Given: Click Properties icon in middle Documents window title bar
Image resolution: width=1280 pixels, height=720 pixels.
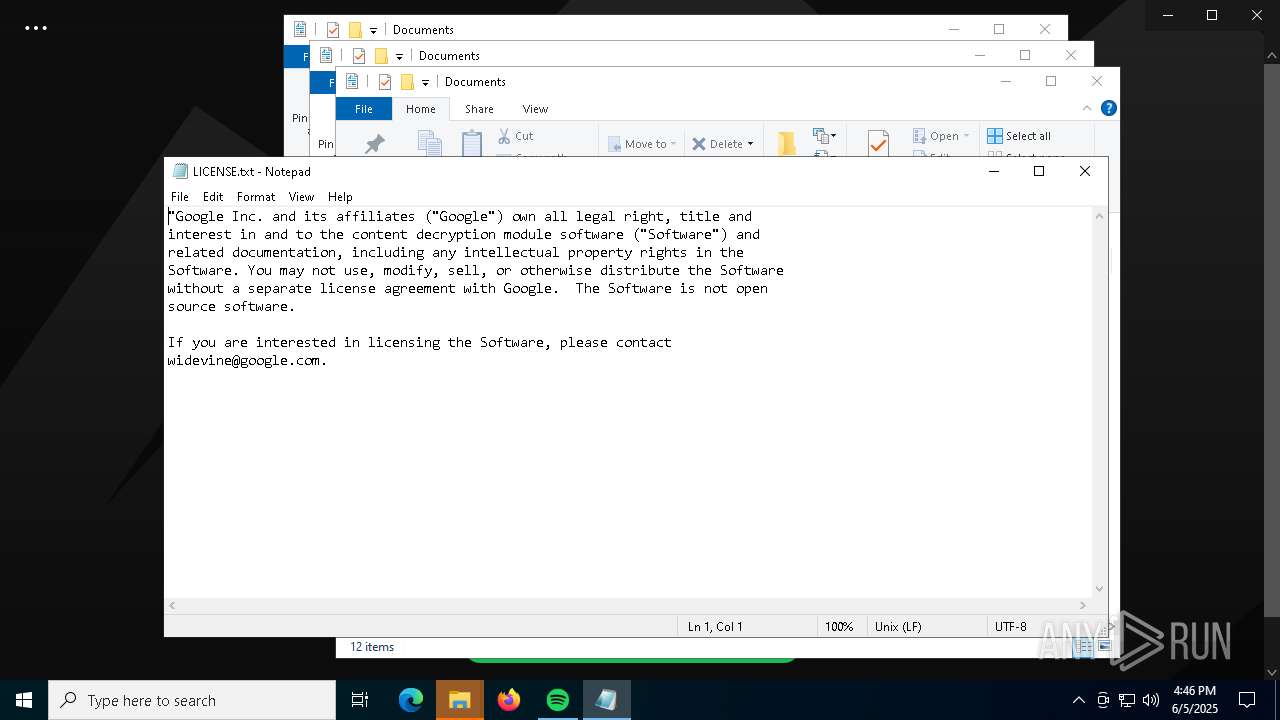Looking at the screenshot, I should (326, 56).
